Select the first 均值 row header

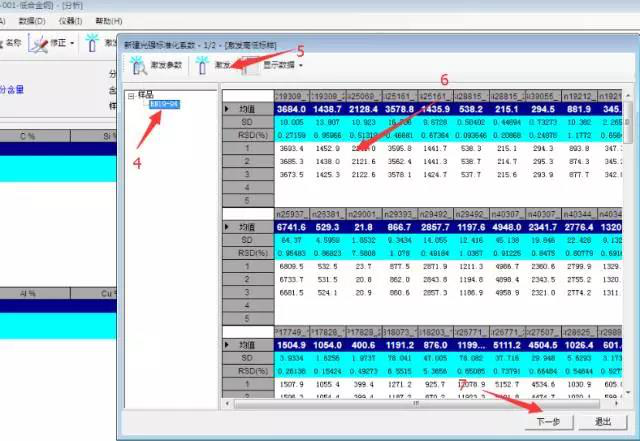[x=247, y=109]
